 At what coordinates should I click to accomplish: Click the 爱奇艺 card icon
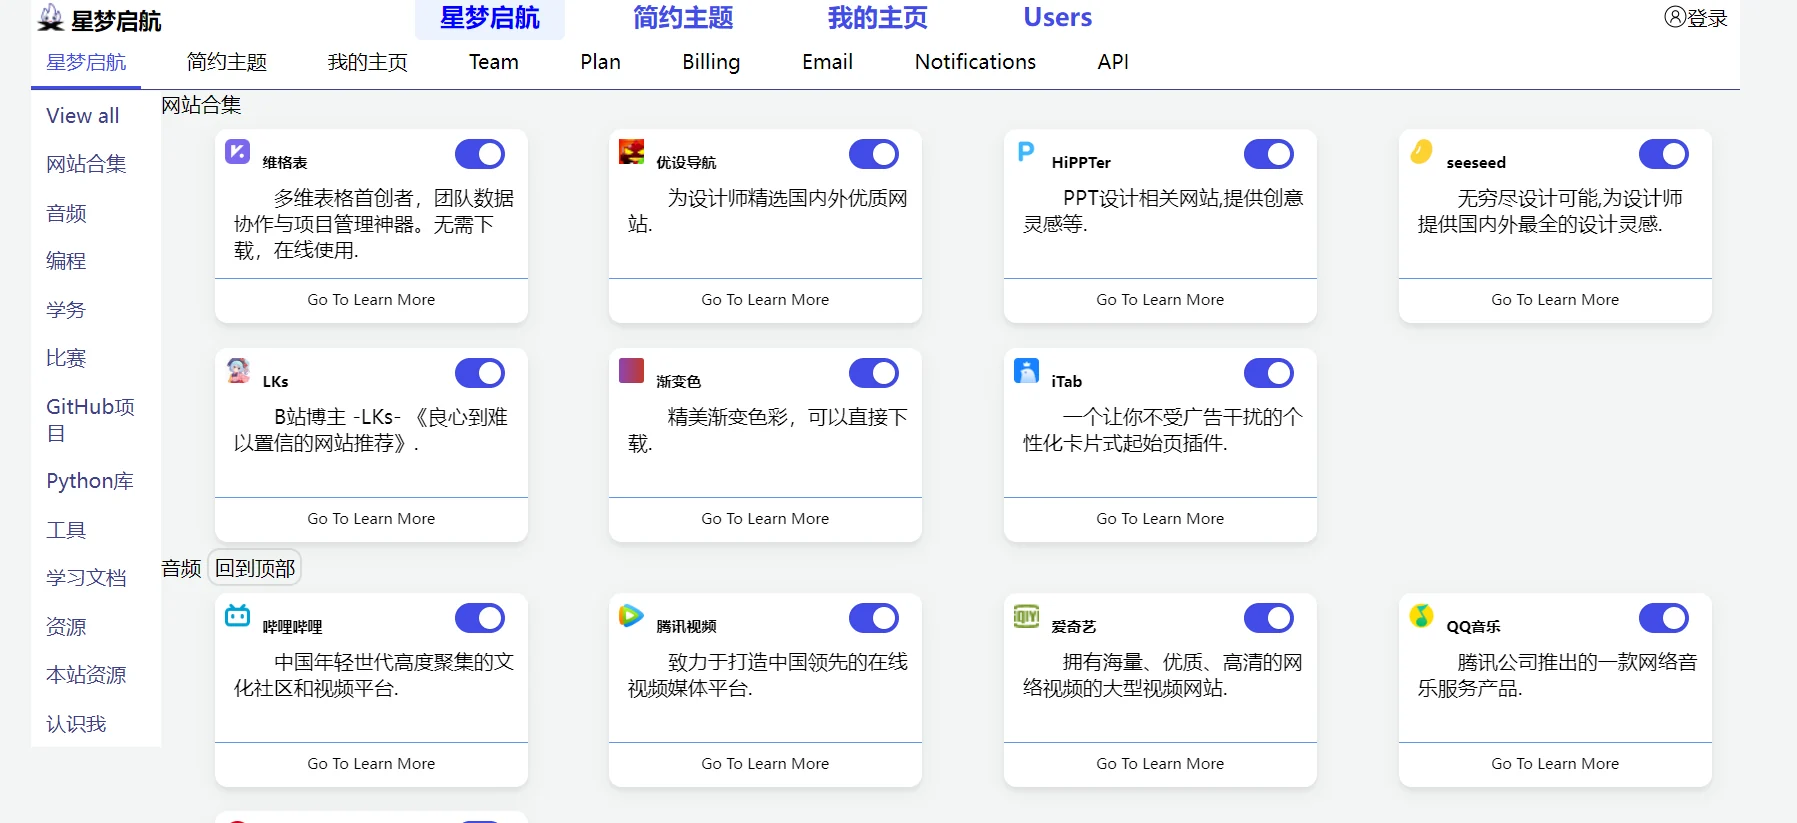tap(1026, 616)
